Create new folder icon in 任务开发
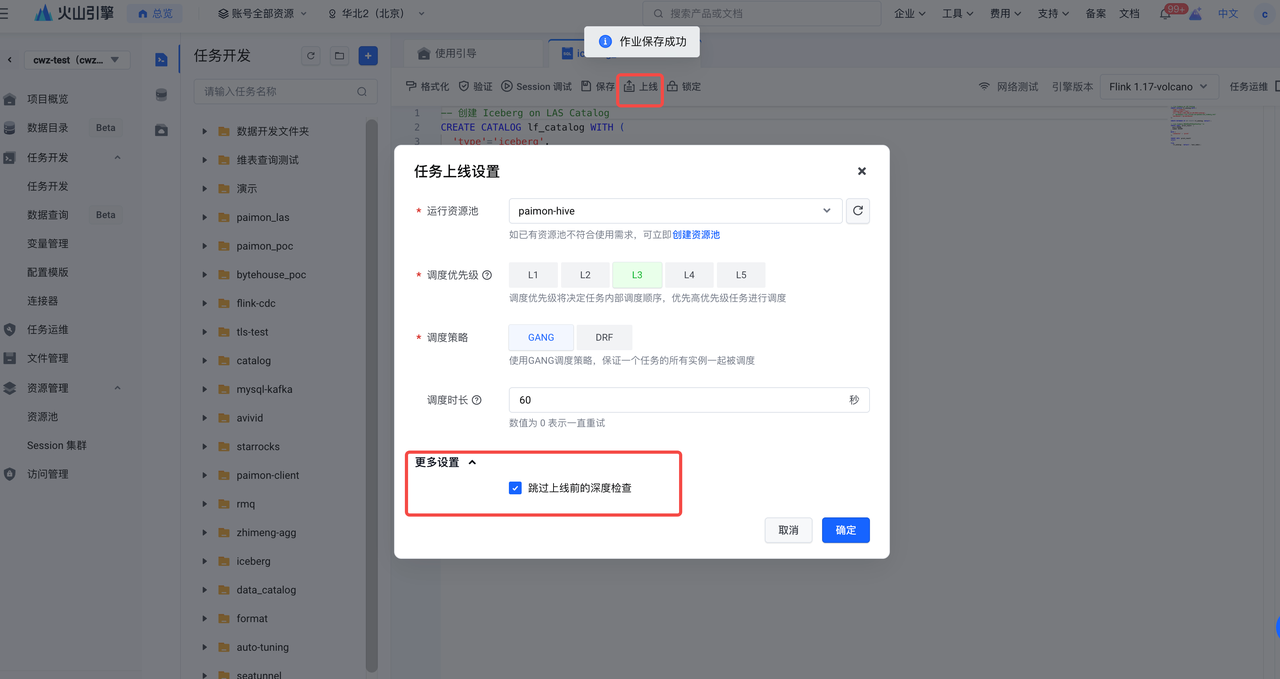The width and height of the screenshot is (1280, 679). [339, 56]
